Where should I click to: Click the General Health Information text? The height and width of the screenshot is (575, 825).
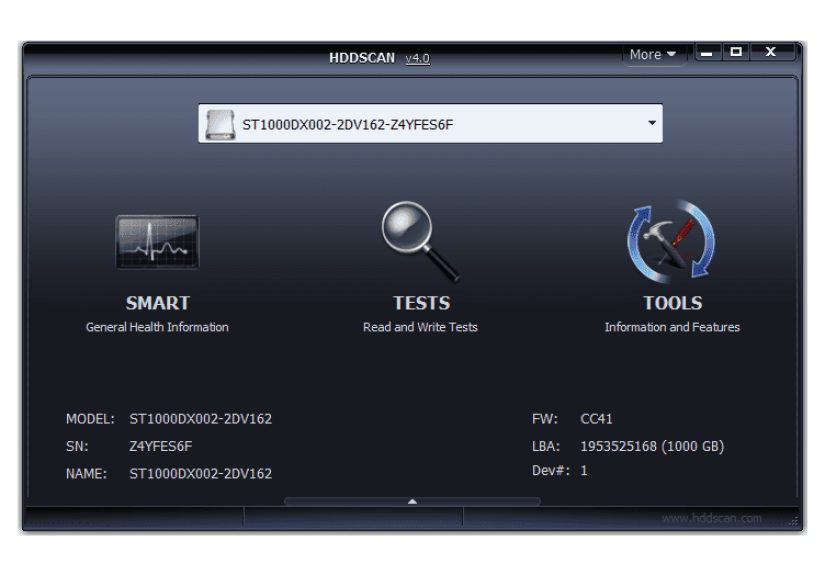(x=157, y=327)
